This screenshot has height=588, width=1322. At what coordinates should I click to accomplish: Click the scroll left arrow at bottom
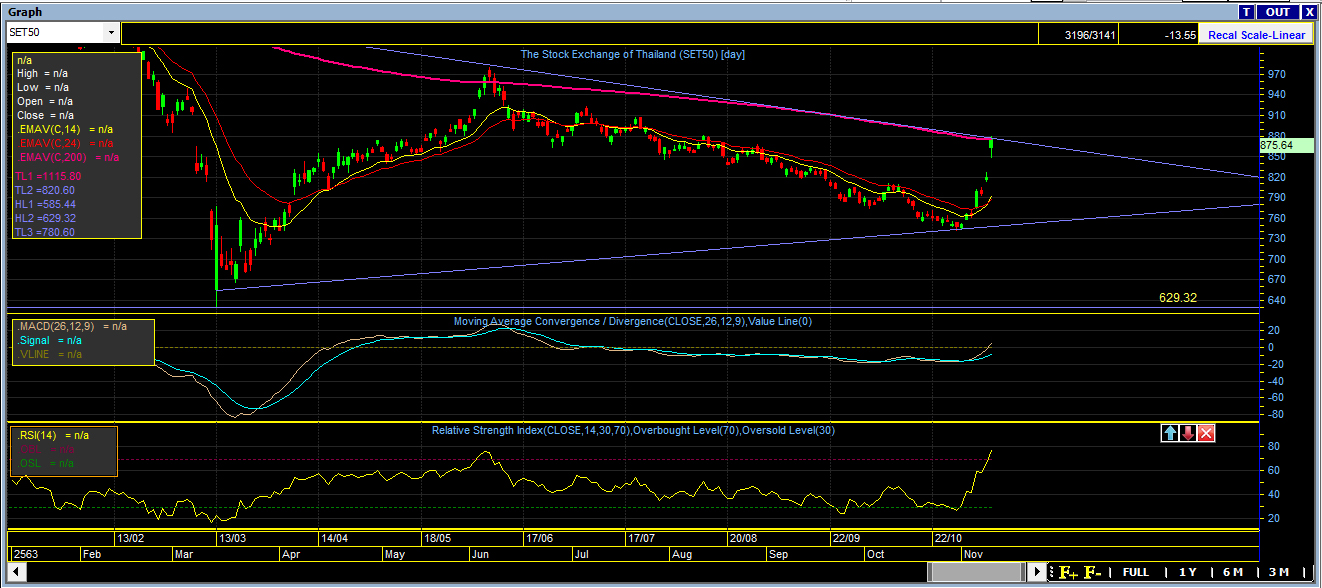pyautogui.click(x=15, y=572)
